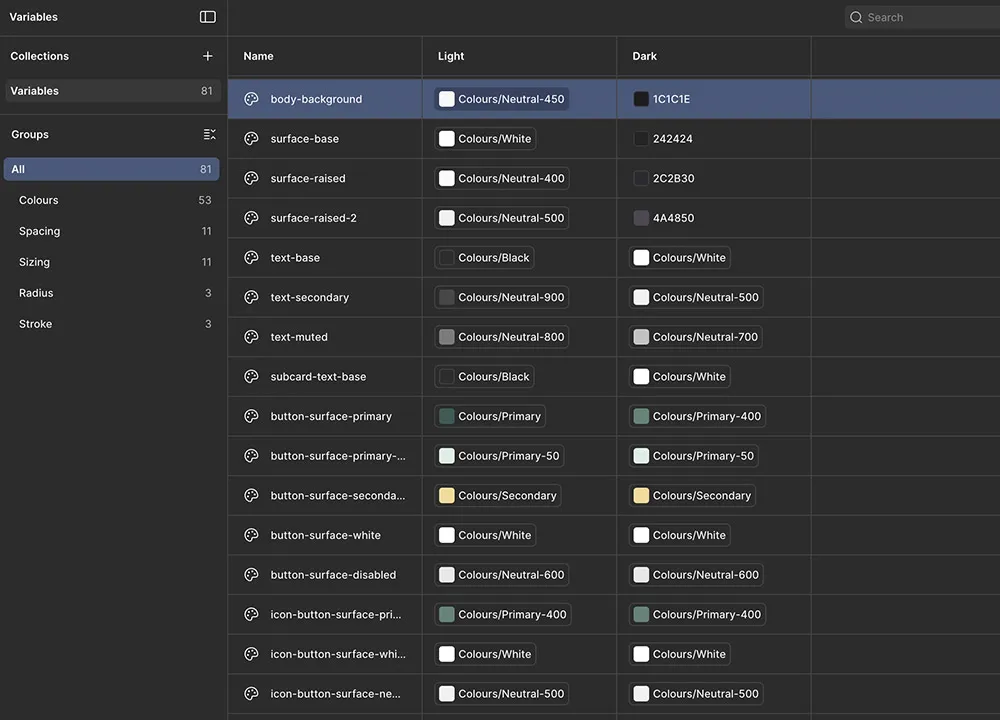Click the palette icon for text-muted
Screen dimensions: 1000x720
coord(251,337)
